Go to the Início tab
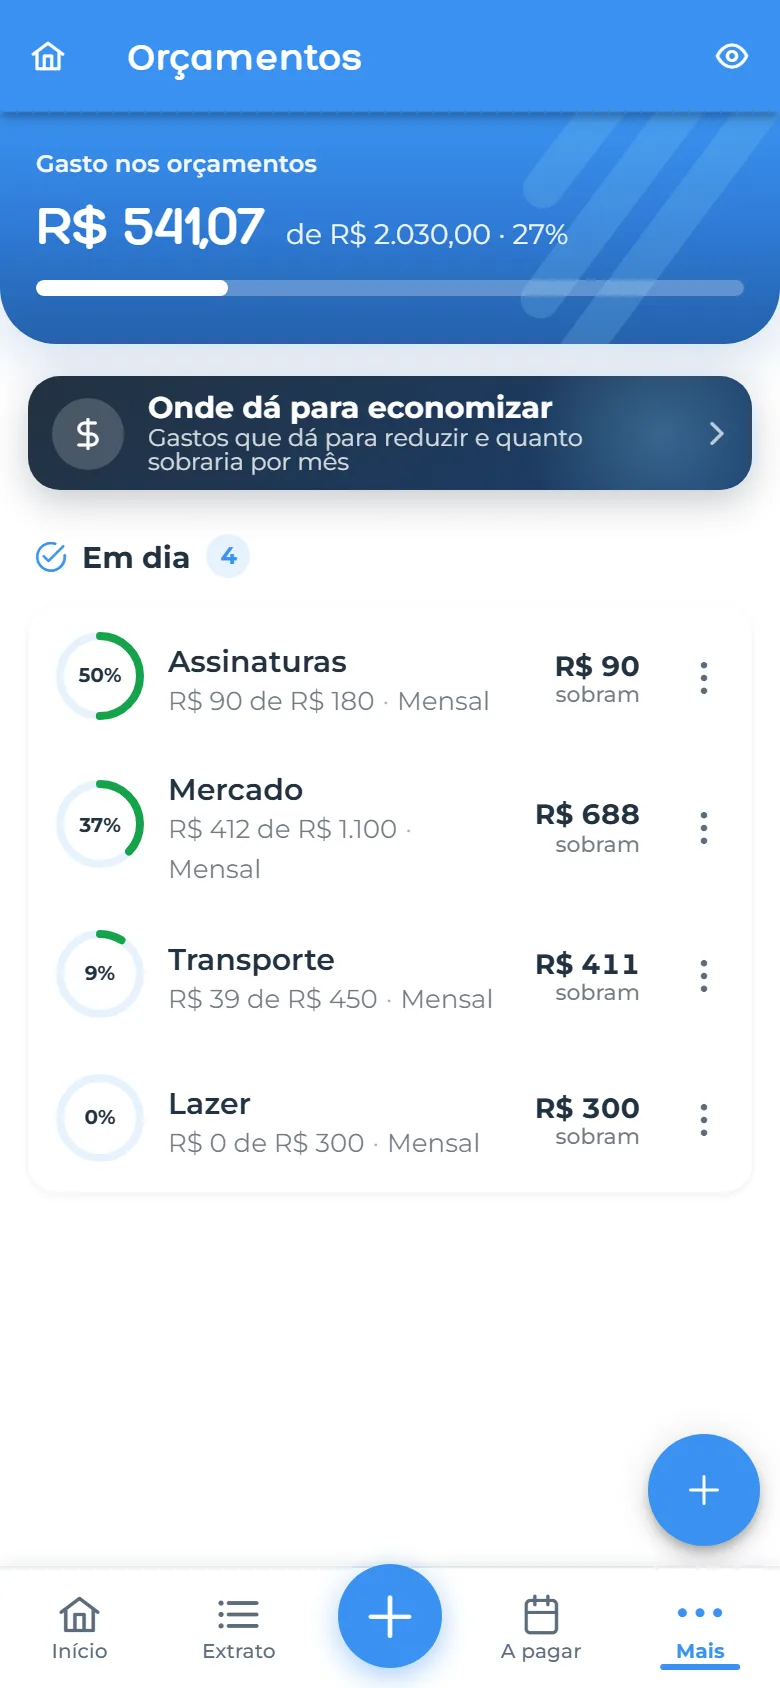This screenshot has width=780, height=1688. (x=80, y=1628)
